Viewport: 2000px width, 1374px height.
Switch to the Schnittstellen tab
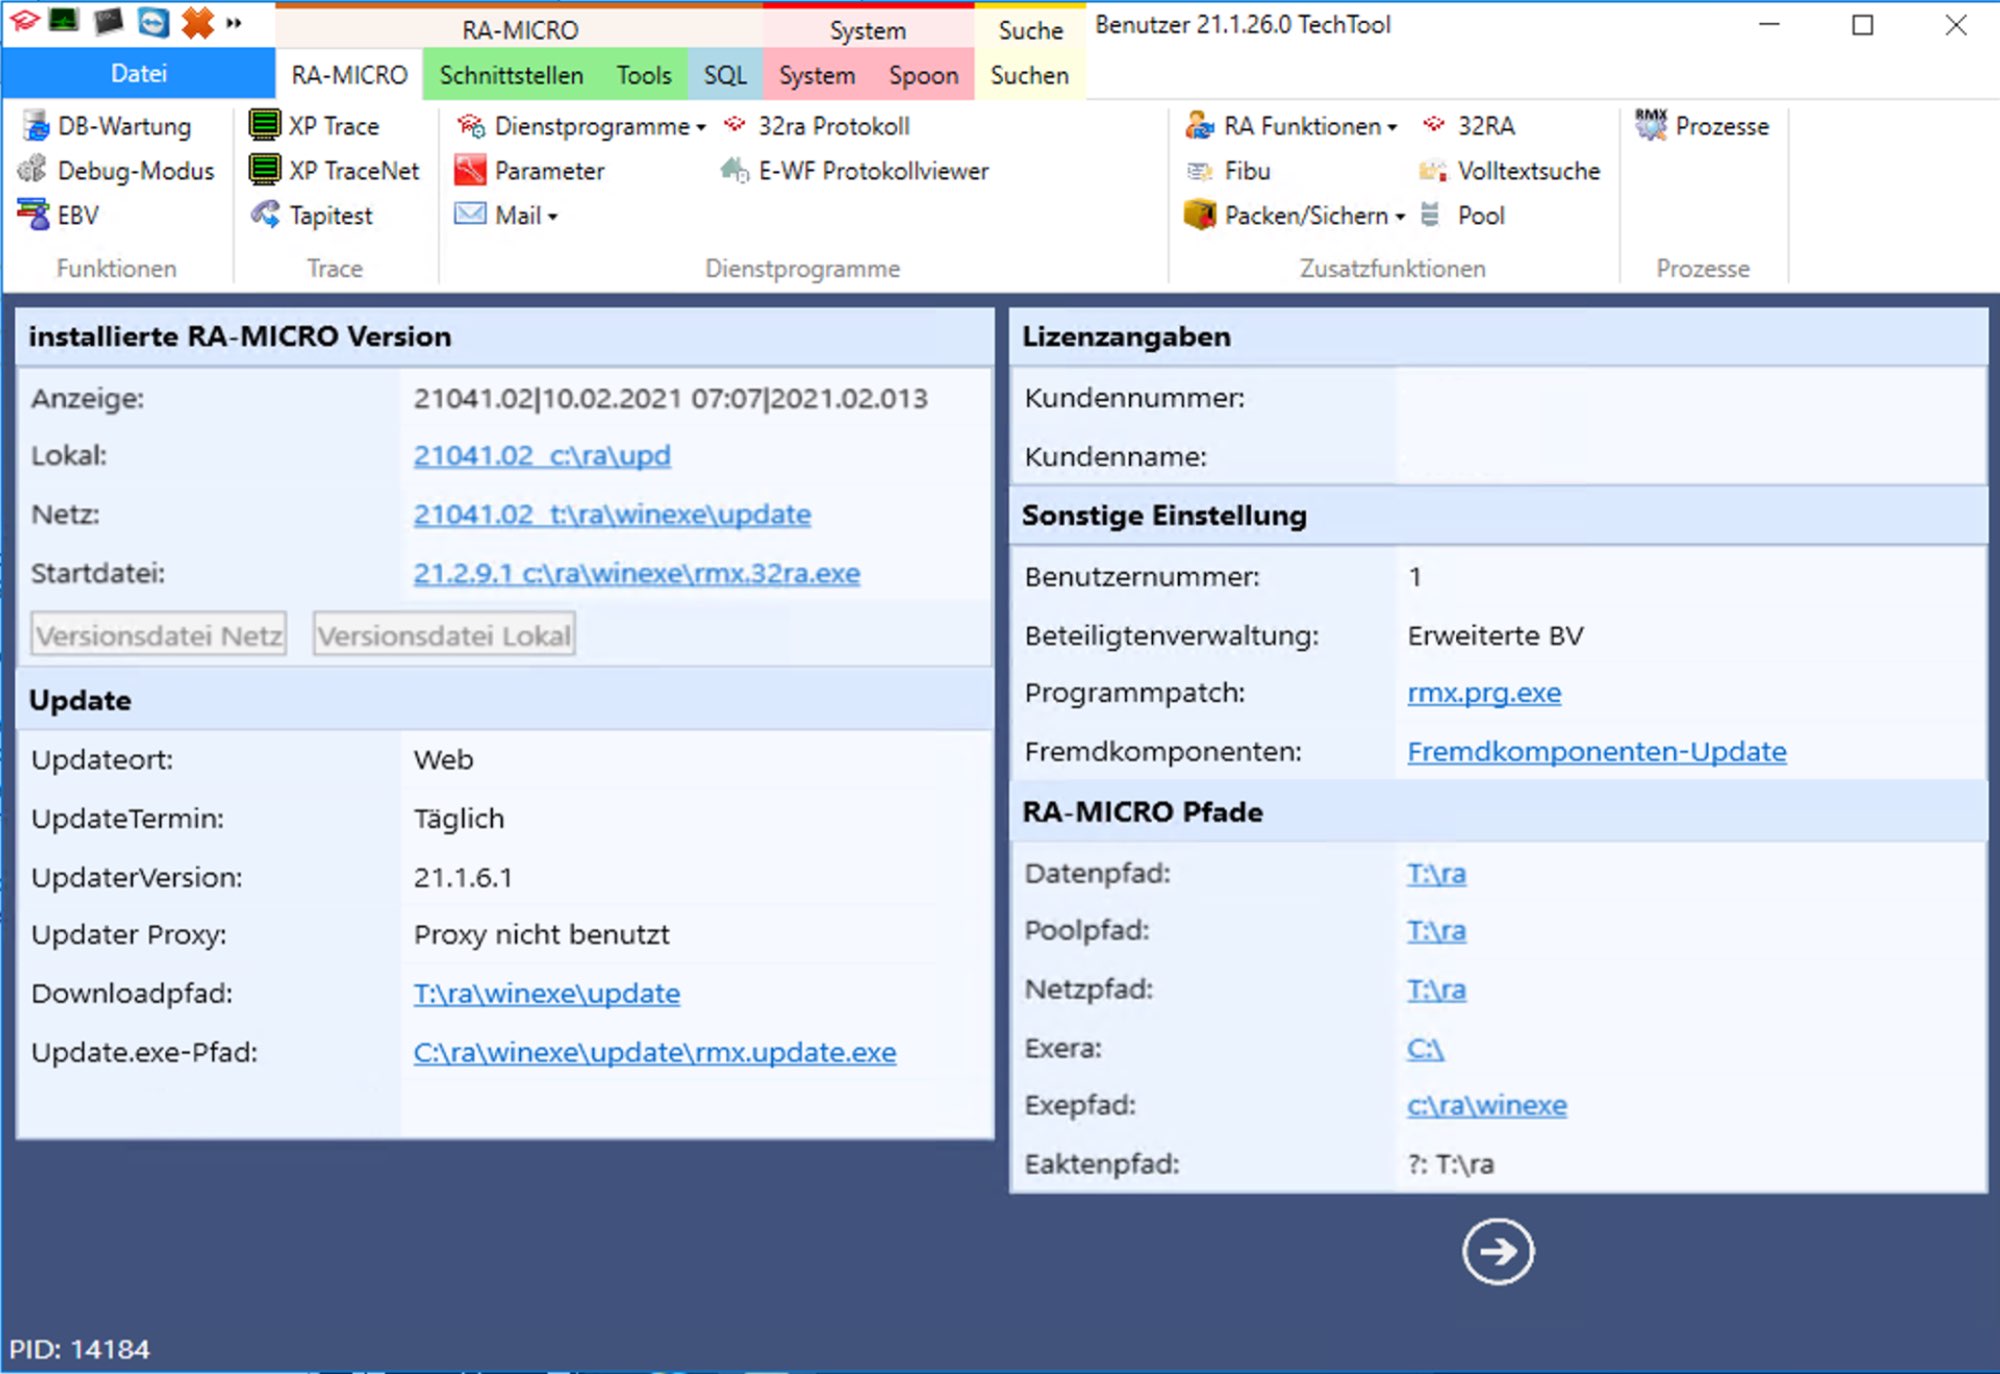[x=511, y=75]
